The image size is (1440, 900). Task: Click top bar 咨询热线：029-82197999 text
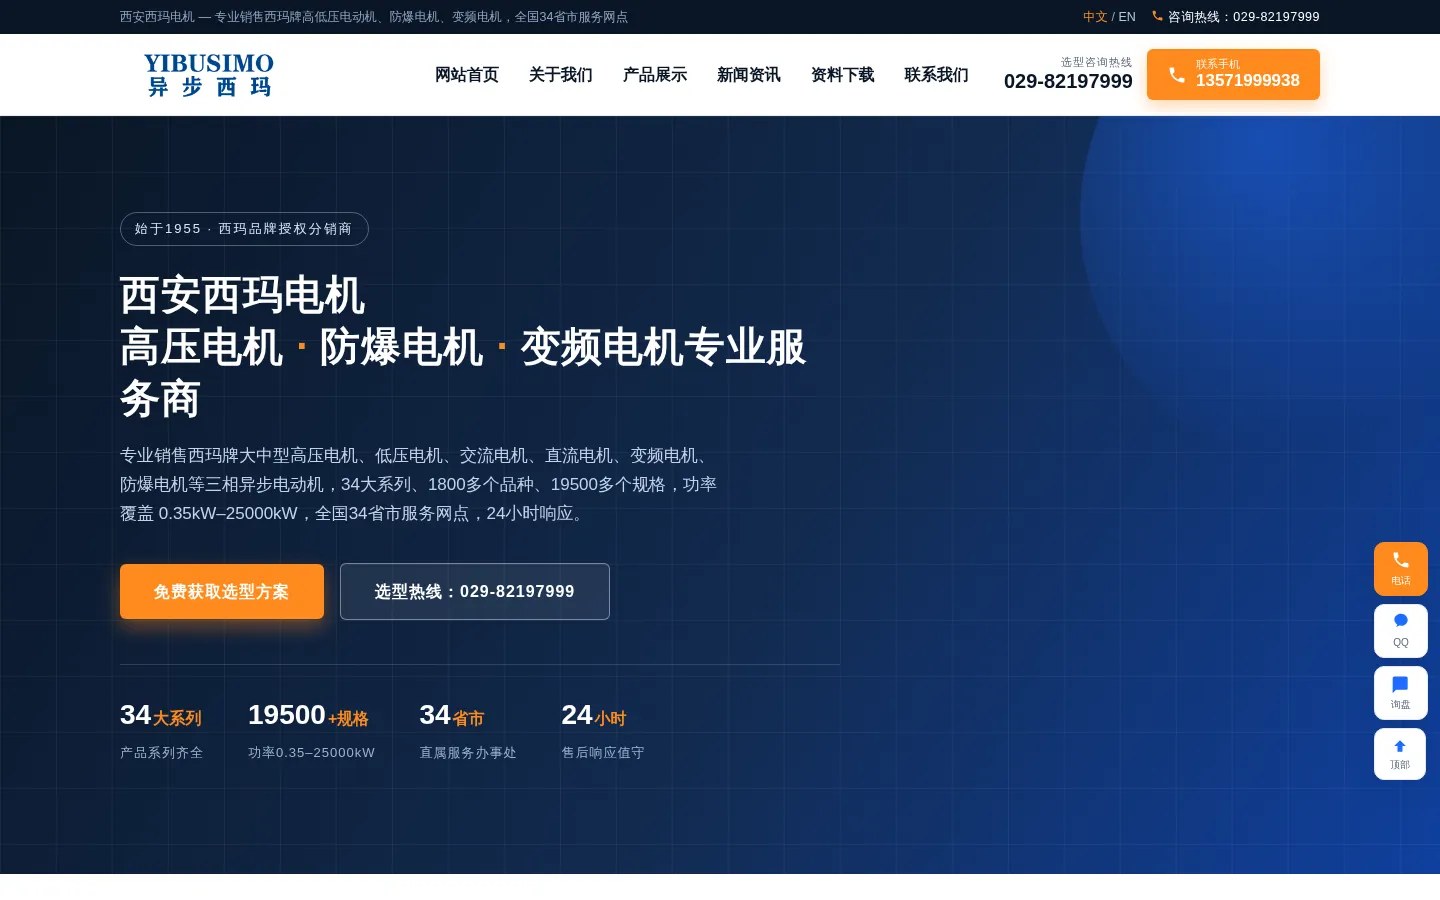click(x=1244, y=17)
